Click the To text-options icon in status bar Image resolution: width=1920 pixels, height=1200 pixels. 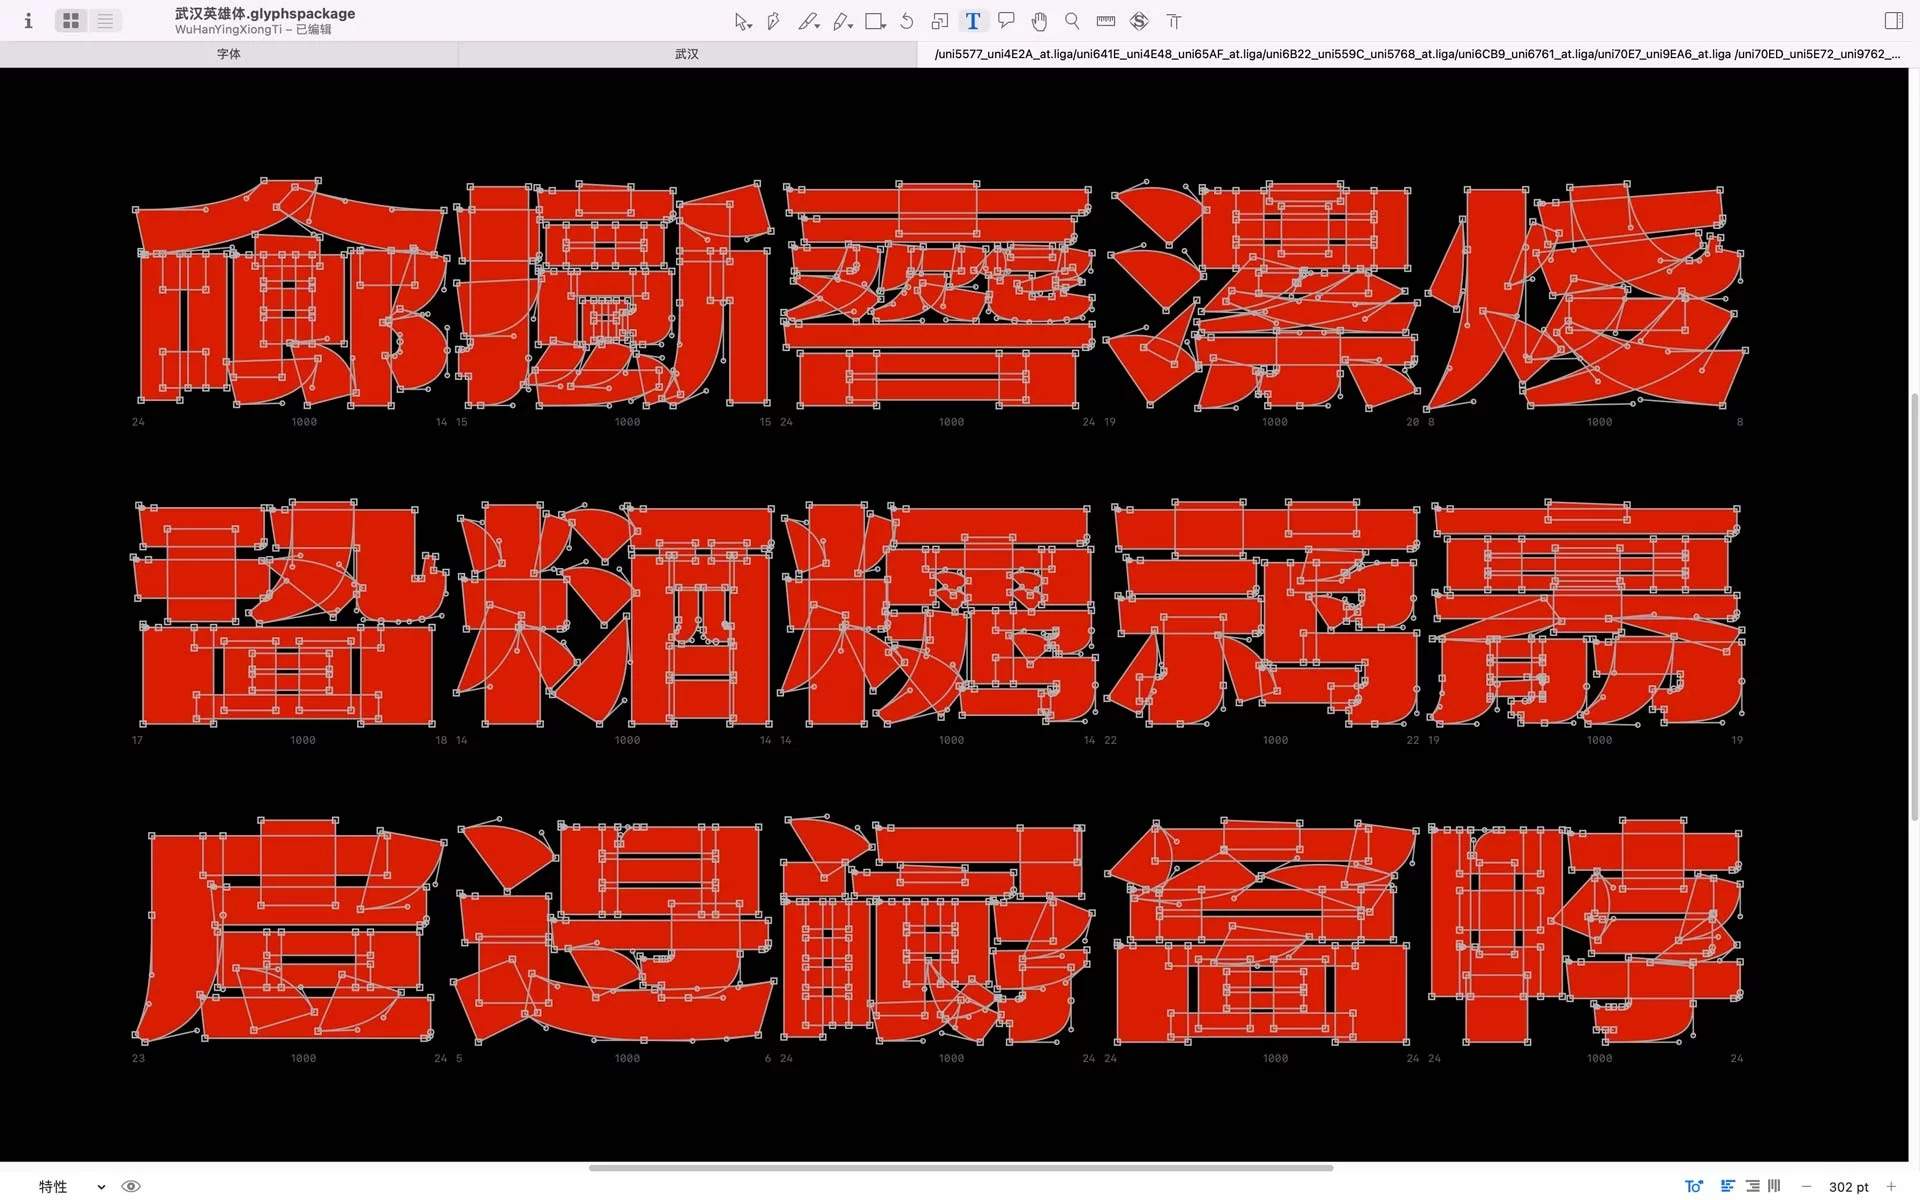pos(1694,1186)
